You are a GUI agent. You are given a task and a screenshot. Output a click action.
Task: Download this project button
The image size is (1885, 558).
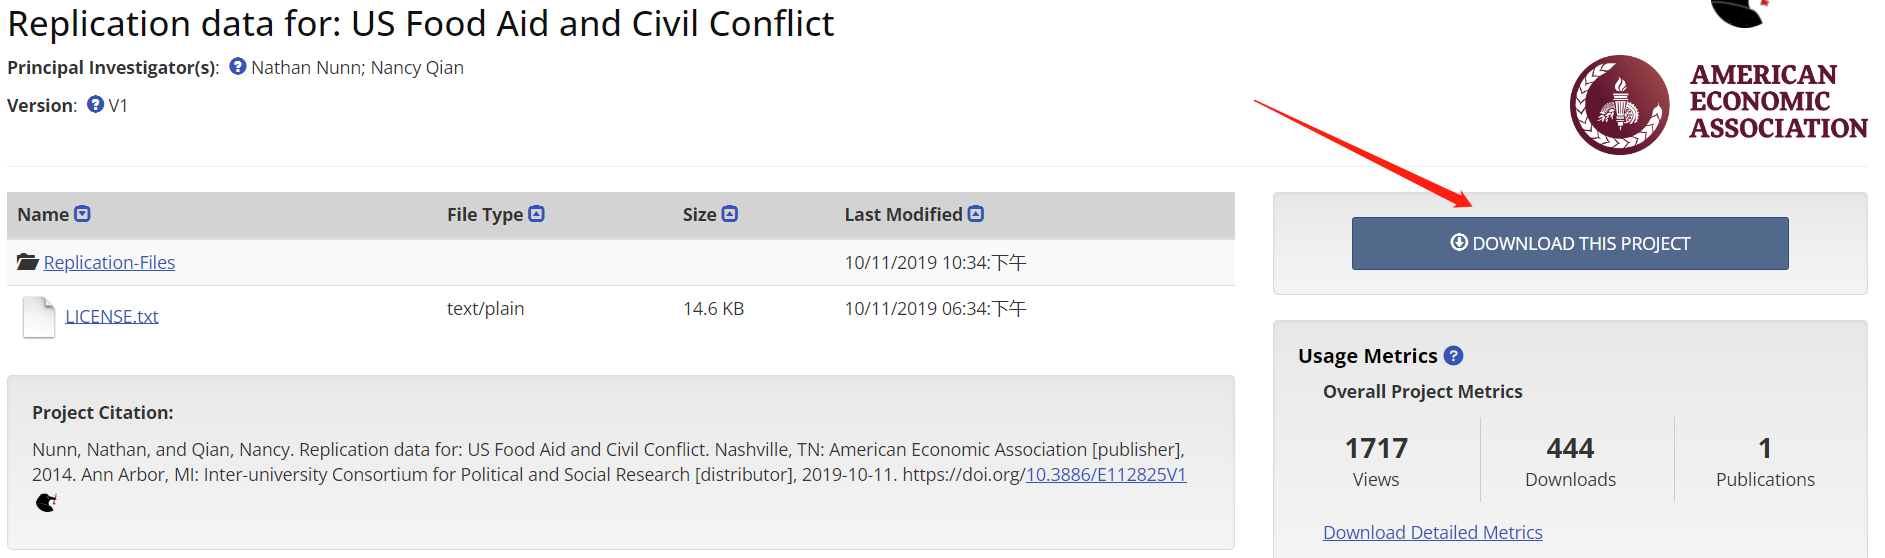[x=1570, y=243]
